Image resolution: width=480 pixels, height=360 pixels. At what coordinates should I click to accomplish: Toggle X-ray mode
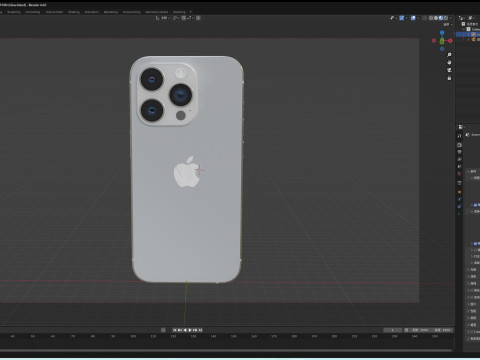coord(424,18)
